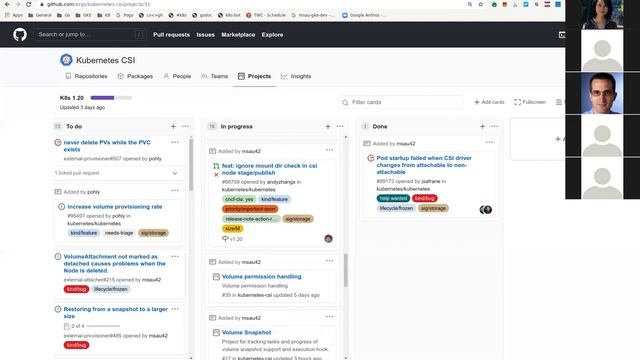Open the Marketplace nav item
This screenshot has width=640, height=360.
238,35
